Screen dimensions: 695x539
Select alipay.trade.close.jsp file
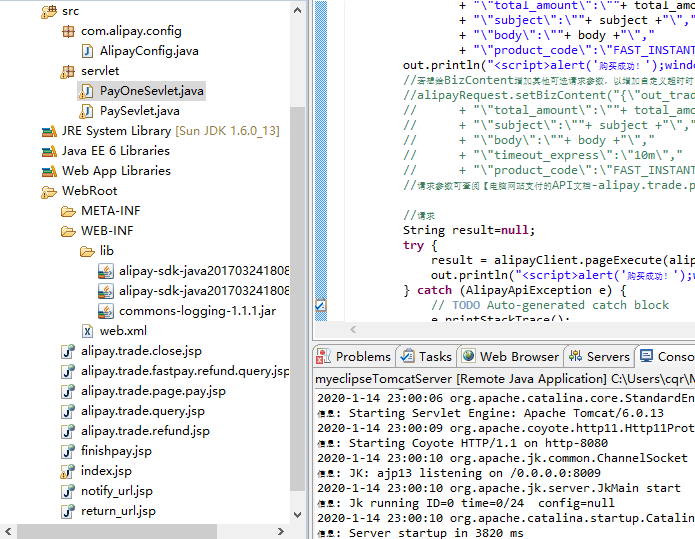click(141, 351)
